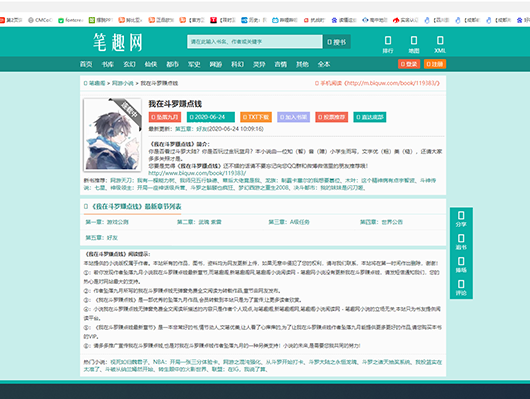
Task: Open the 地图 sitemap icon in header
Action: pyautogui.click(x=414, y=45)
